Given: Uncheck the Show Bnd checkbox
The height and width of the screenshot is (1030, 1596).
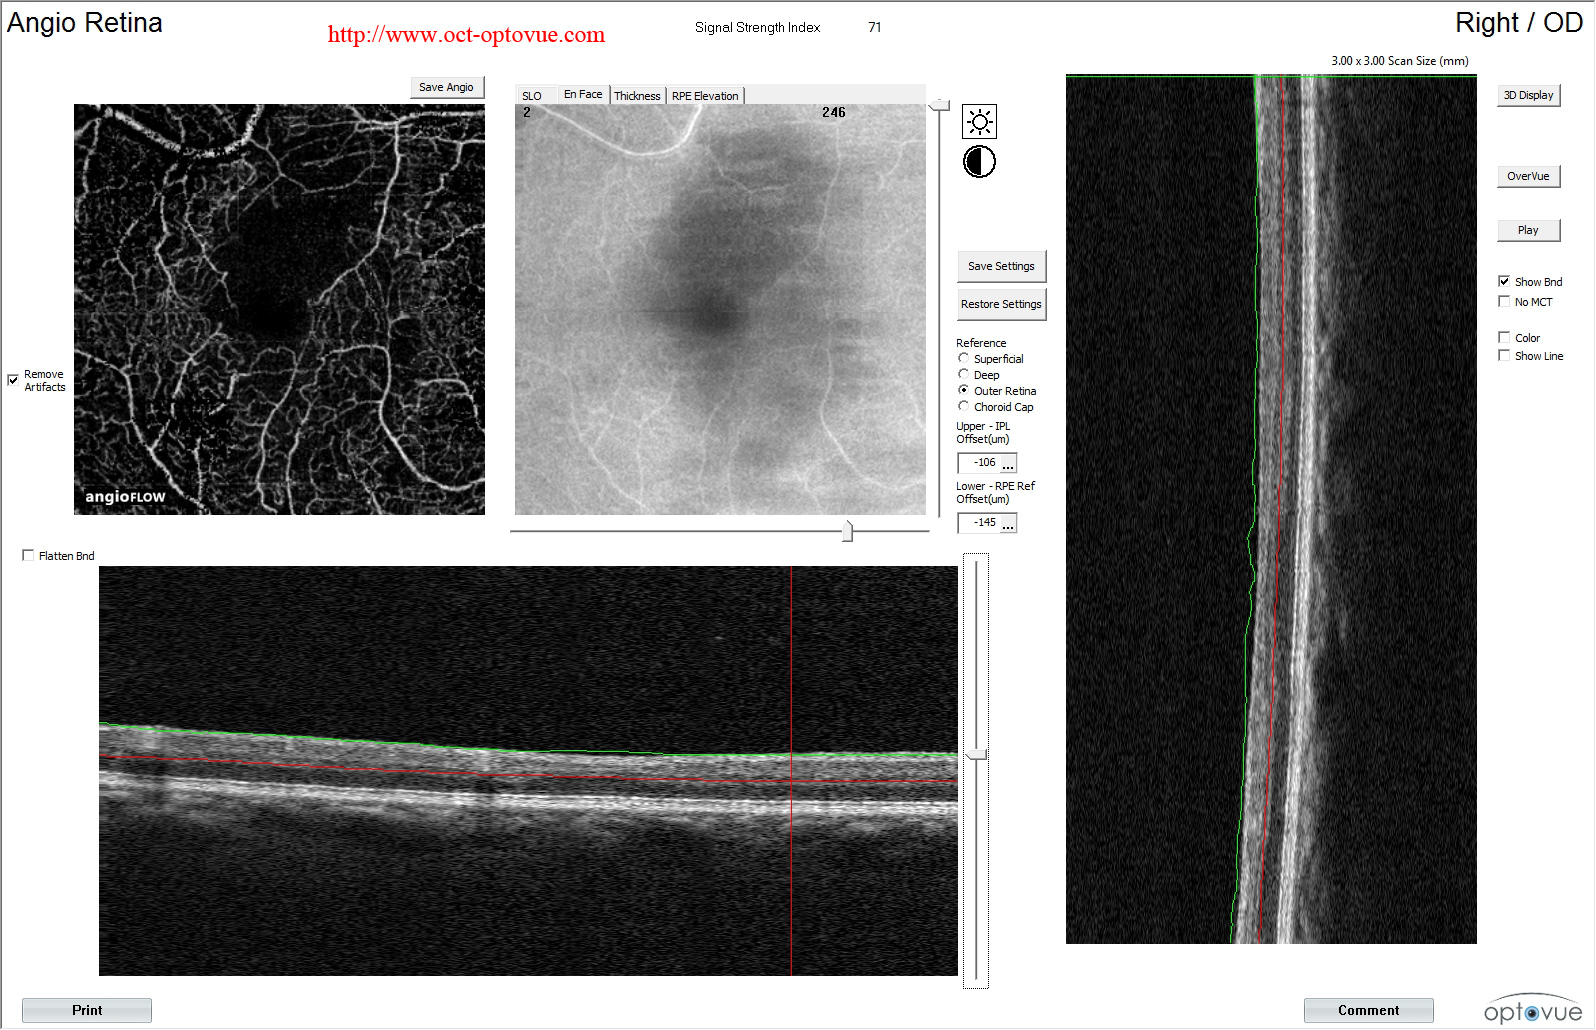Looking at the screenshot, I should (1504, 282).
